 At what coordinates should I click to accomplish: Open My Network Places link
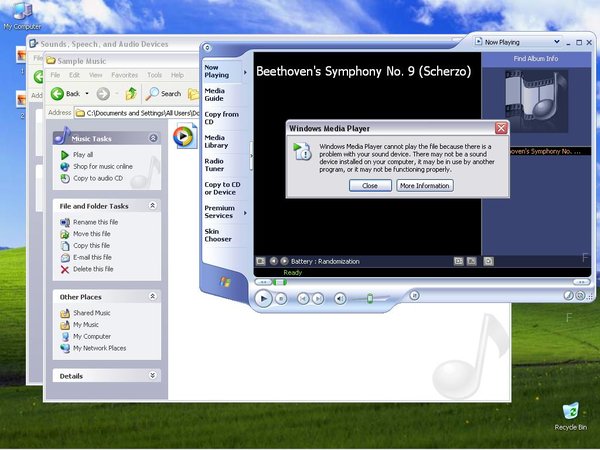click(x=99, y=348)
